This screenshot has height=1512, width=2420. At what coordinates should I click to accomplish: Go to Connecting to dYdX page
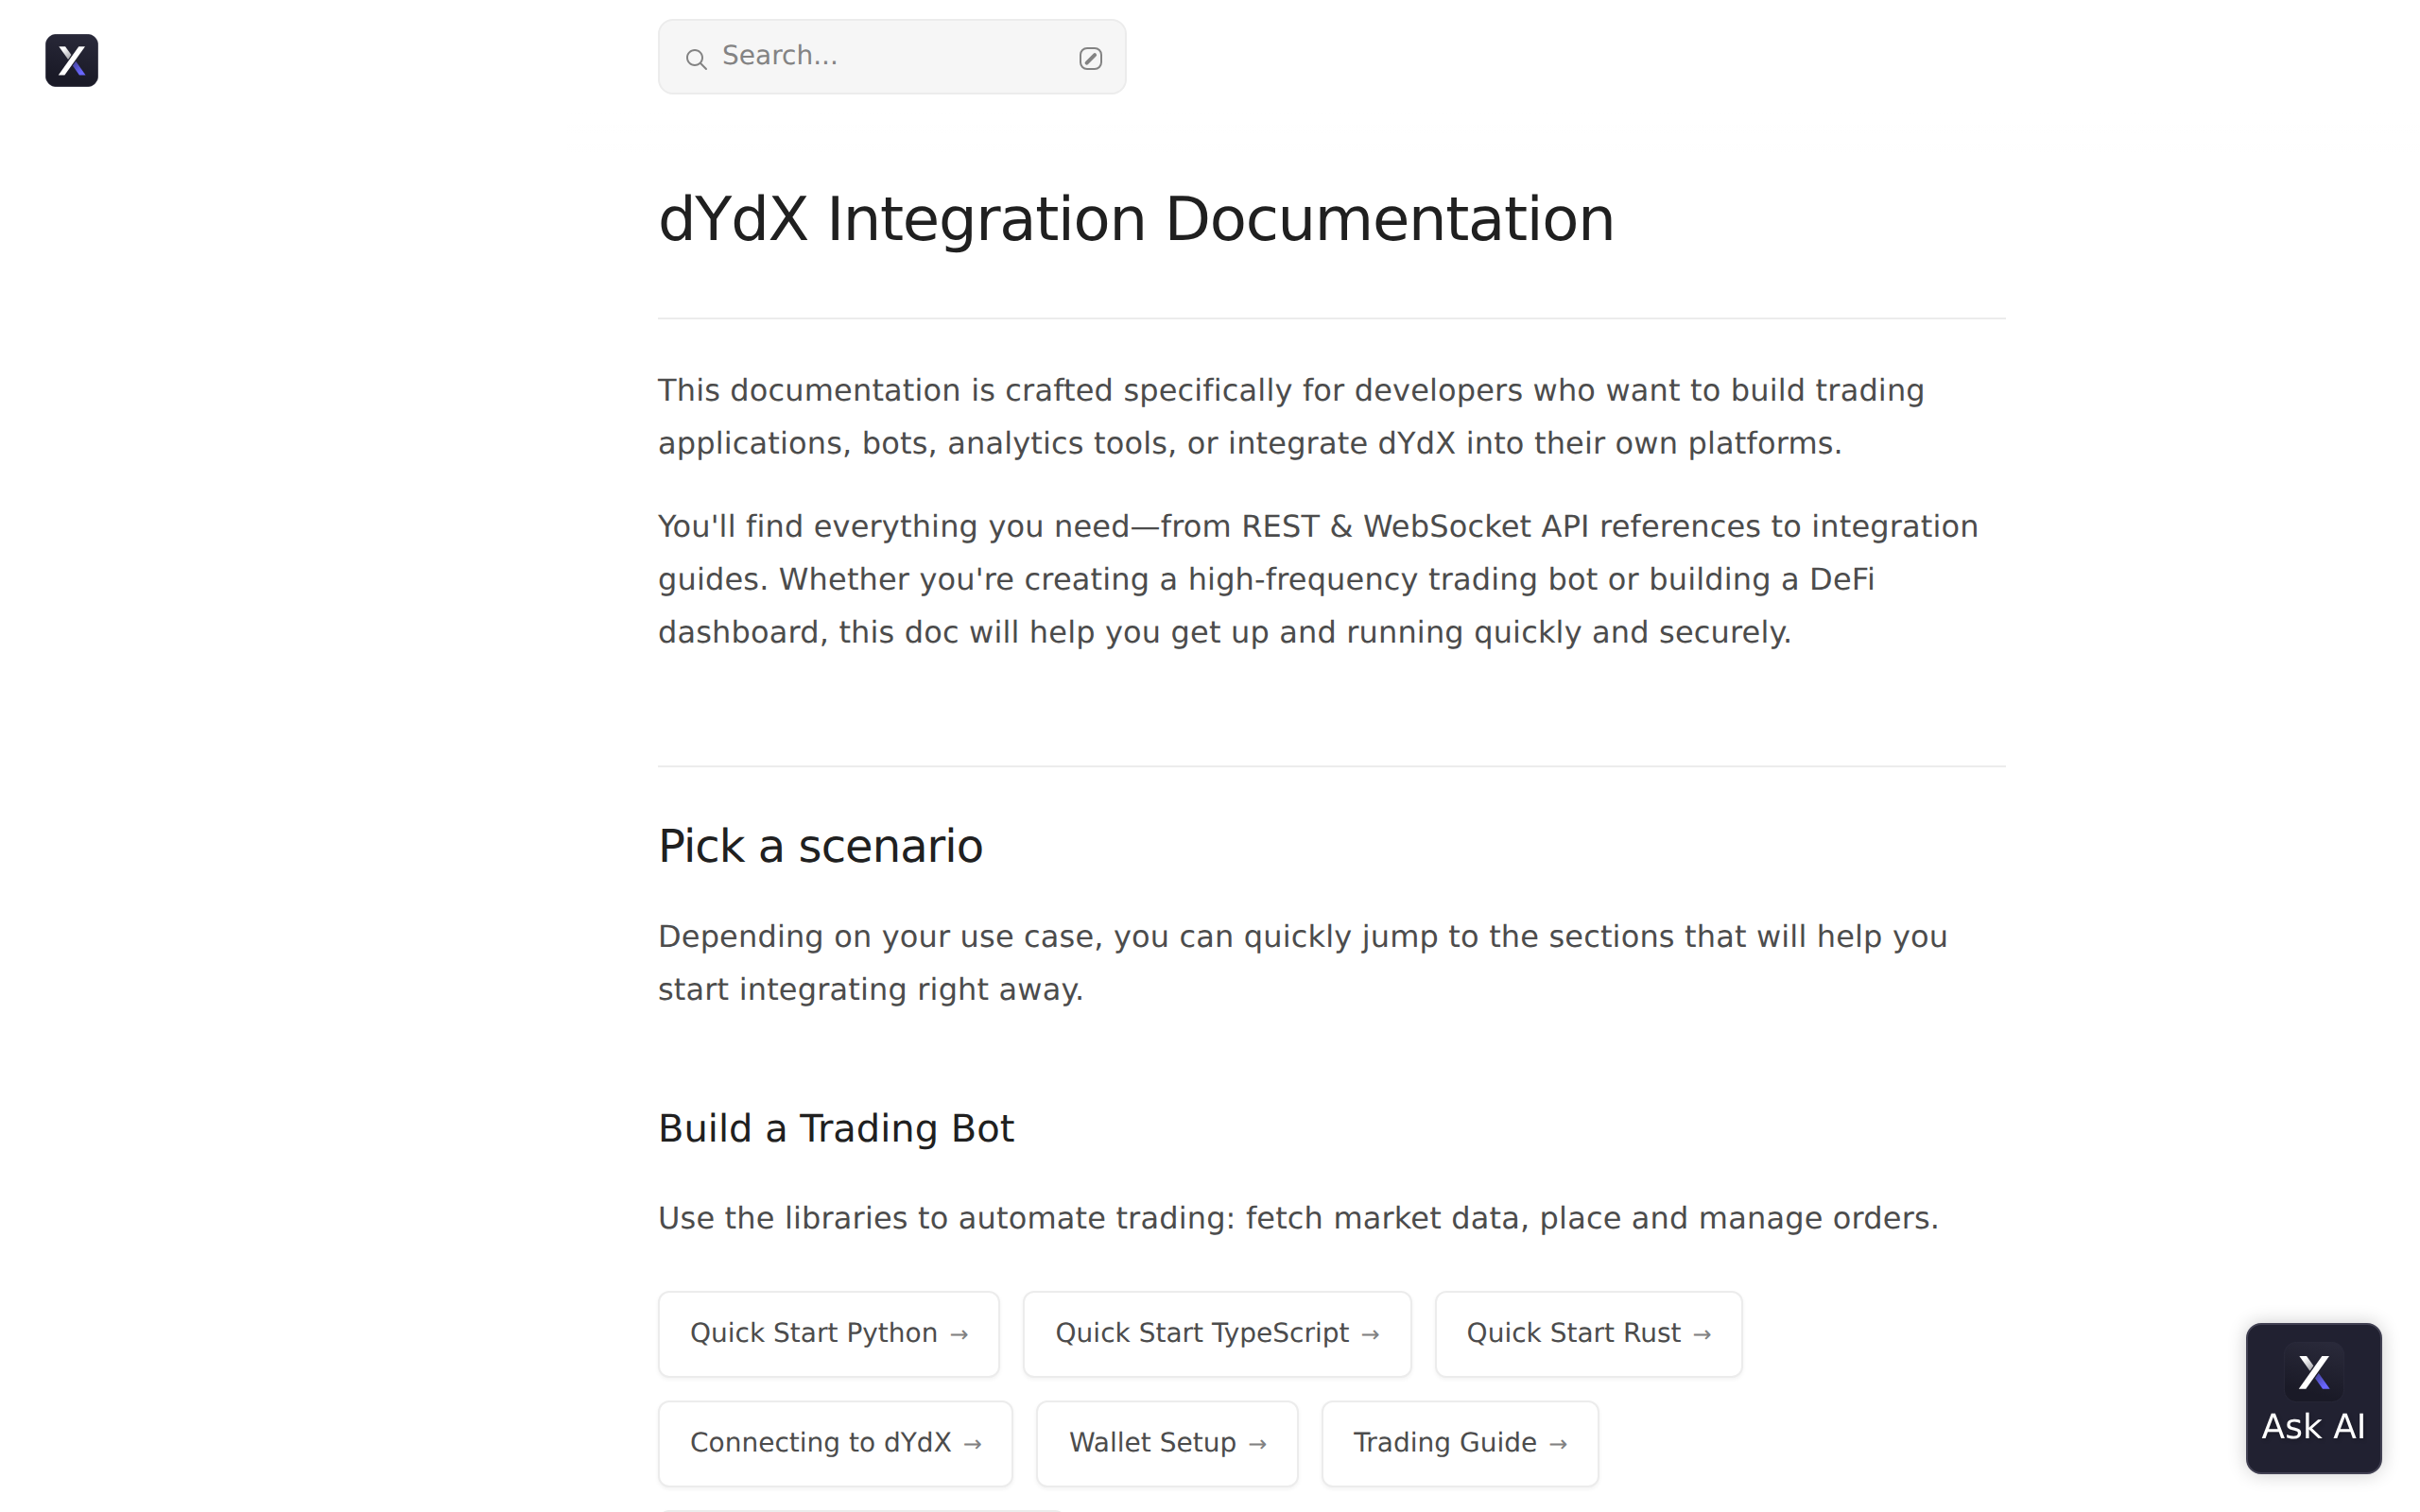pyautogui.click(x=835, y=1444)
